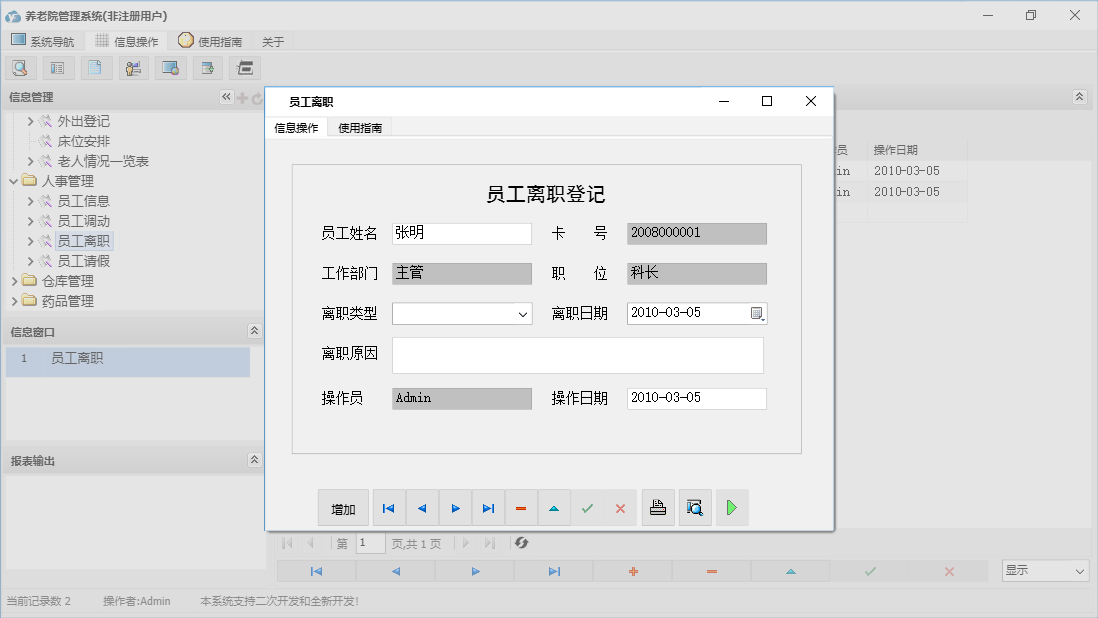The width and height of the screenshot is (1098, 618).
Task: Jump to the last record using navigation arrows
Action: (488, 507)
